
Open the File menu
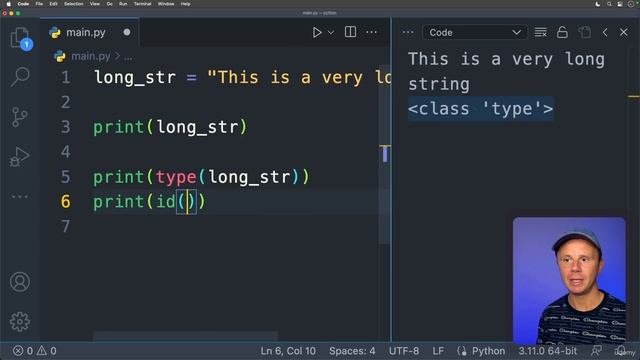[x=39, y=4]
